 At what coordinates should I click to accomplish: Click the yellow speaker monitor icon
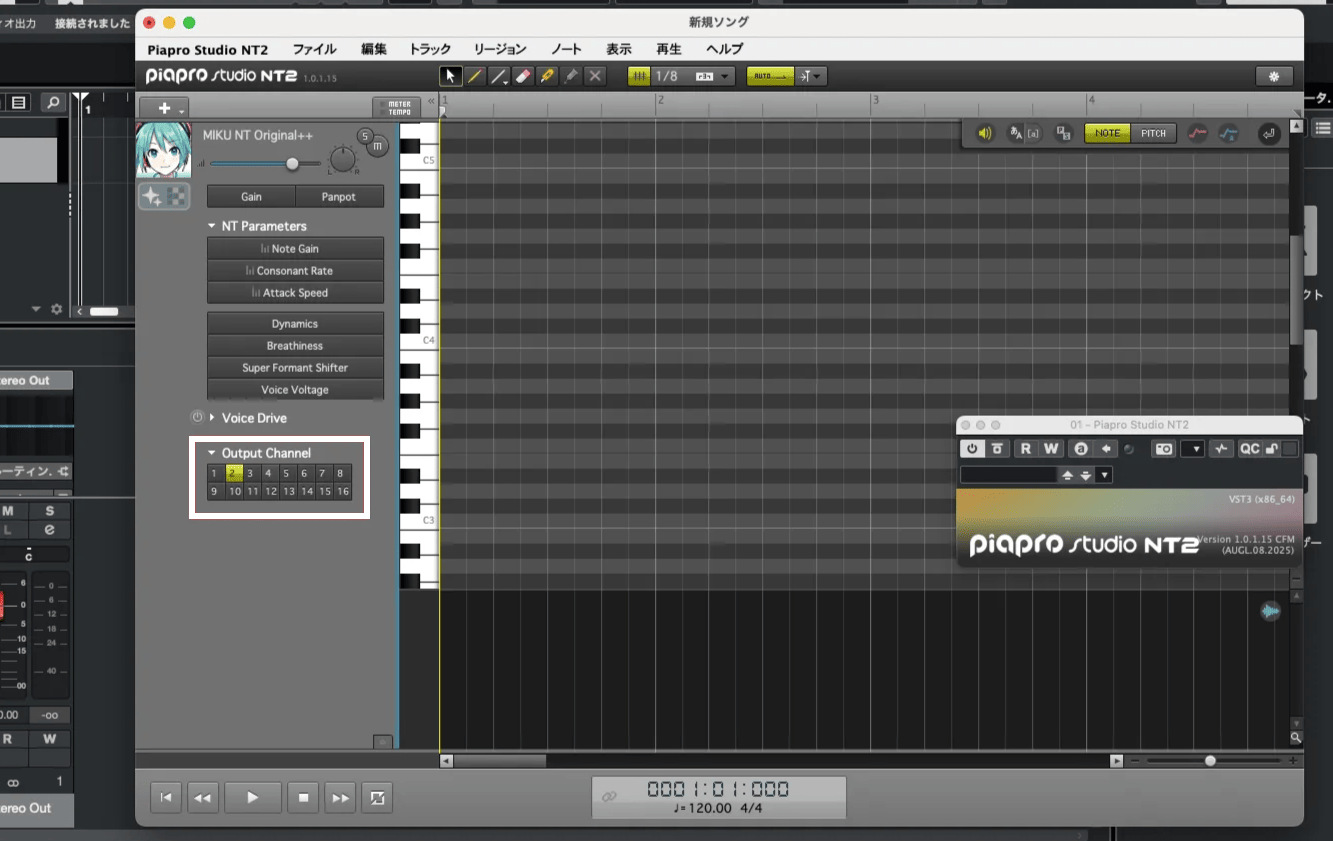point(985,133)
